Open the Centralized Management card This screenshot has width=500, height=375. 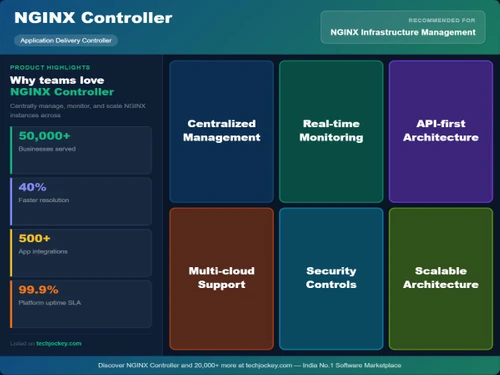click(222, 131)
